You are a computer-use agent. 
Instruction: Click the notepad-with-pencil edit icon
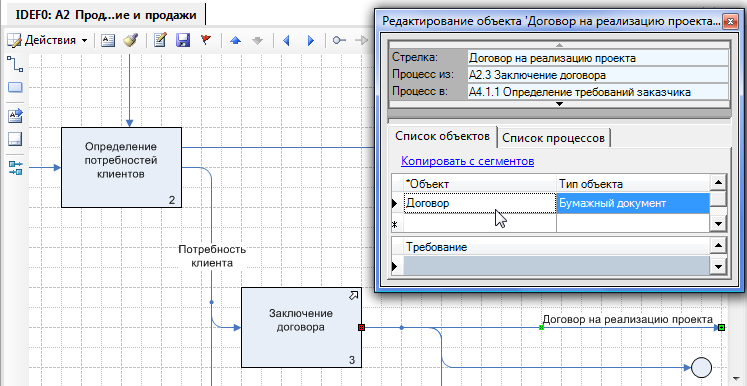click(x=161, y=41)
